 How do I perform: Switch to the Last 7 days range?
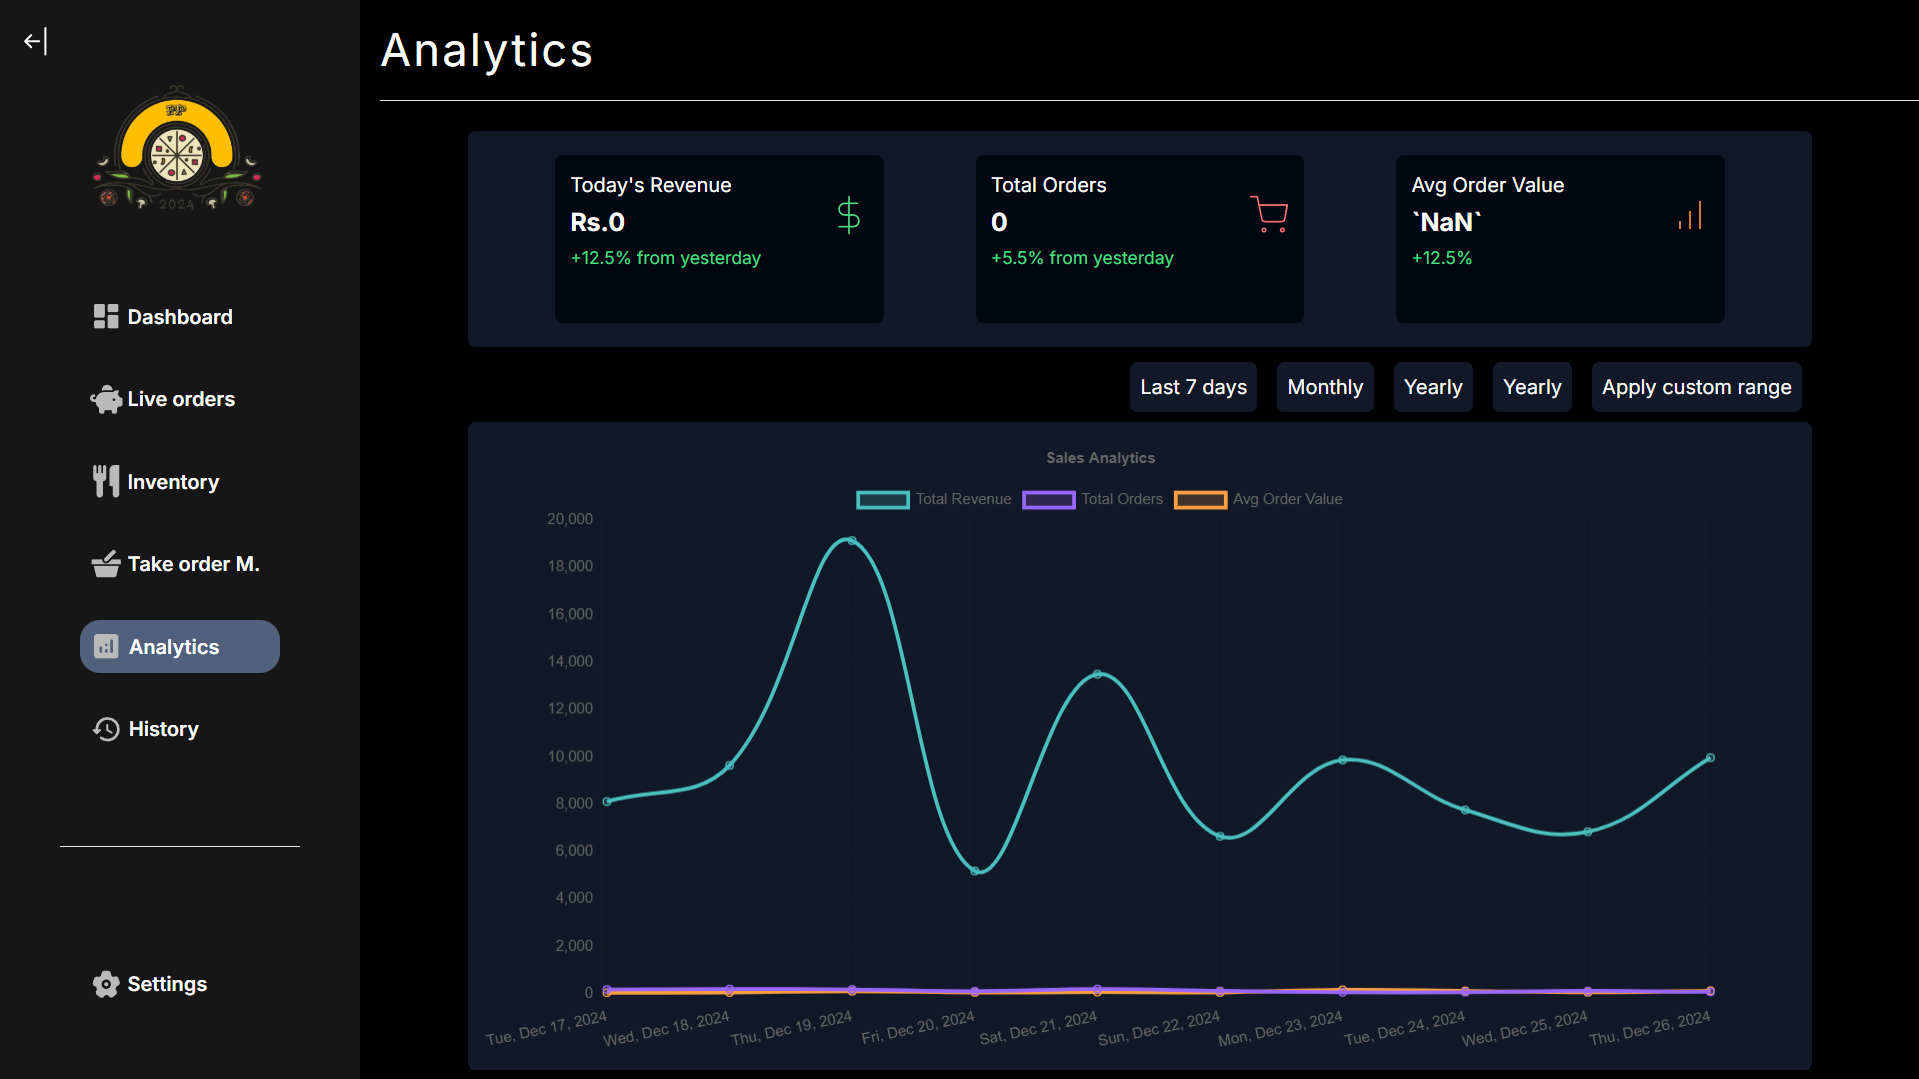[1193, 387]
